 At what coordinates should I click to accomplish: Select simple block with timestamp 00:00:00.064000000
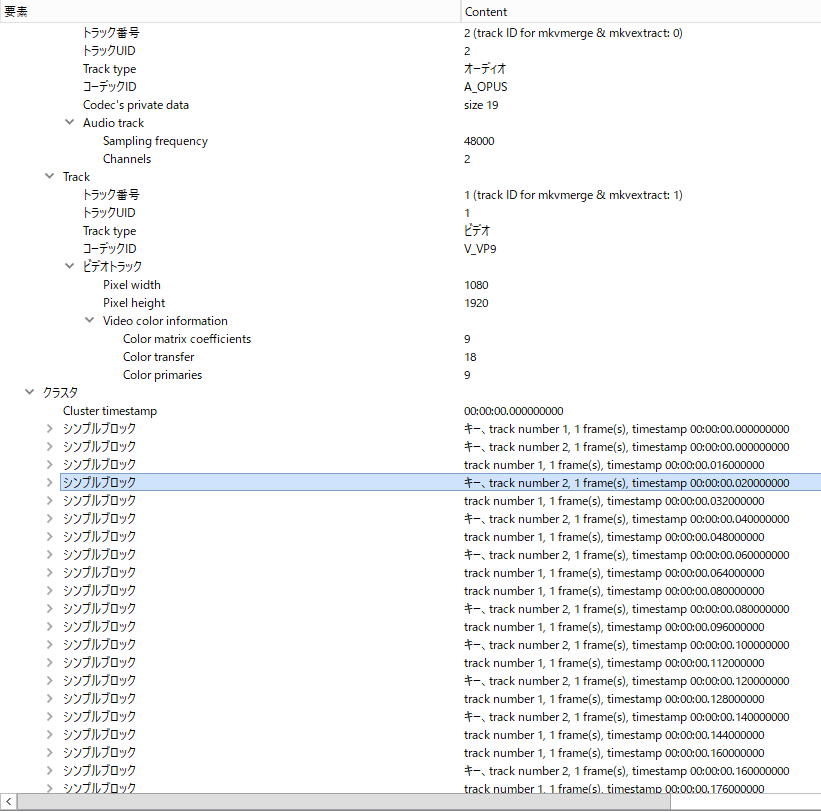point(99,573)
